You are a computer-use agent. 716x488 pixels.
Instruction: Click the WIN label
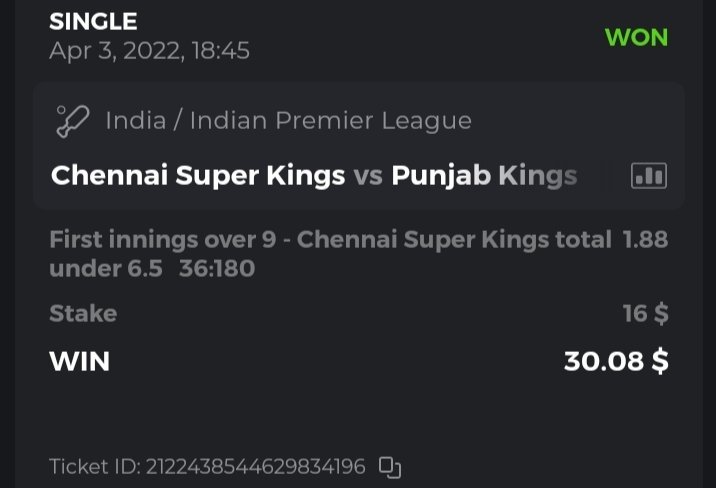[x=79, y=361]
